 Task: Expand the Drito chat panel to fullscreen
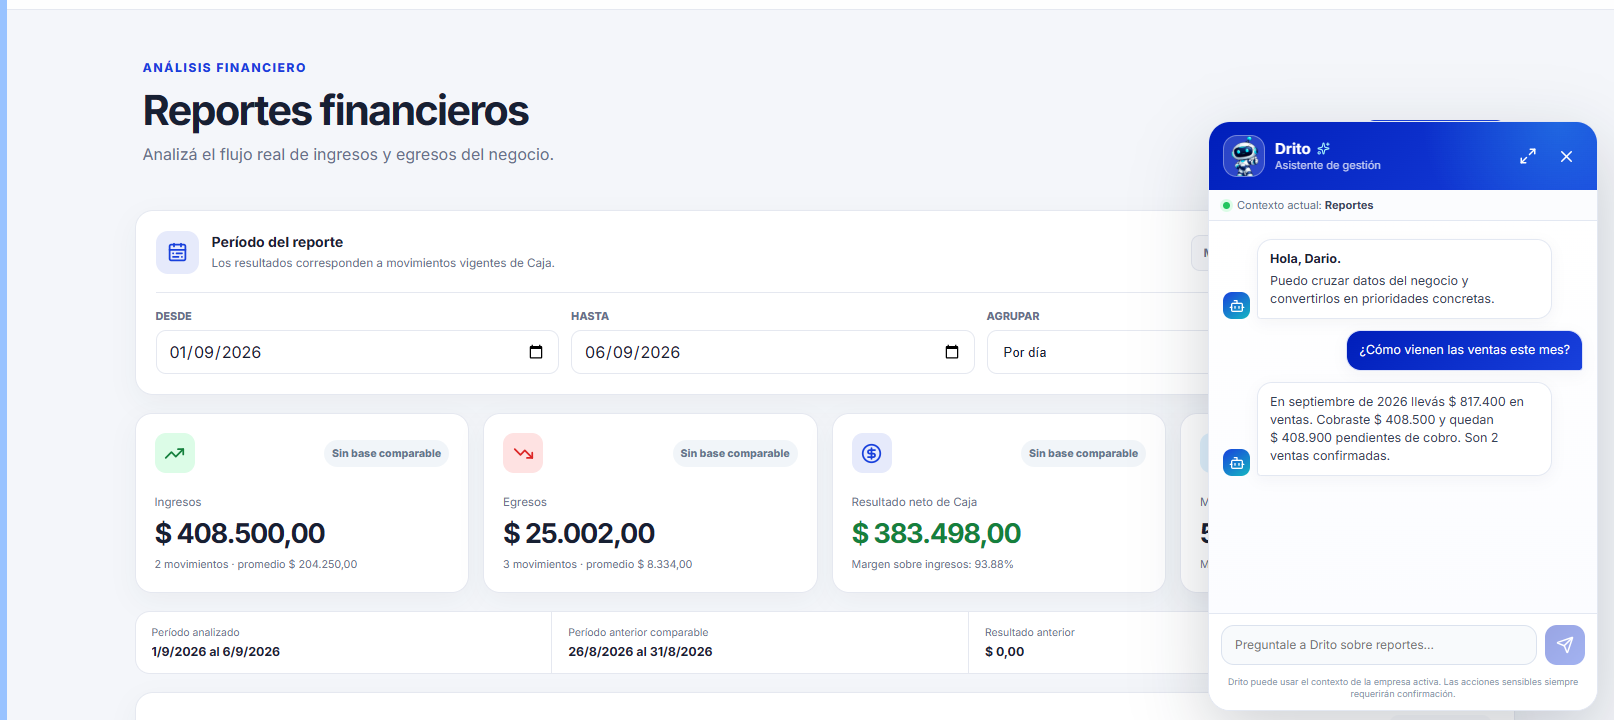click(1528, 156)
